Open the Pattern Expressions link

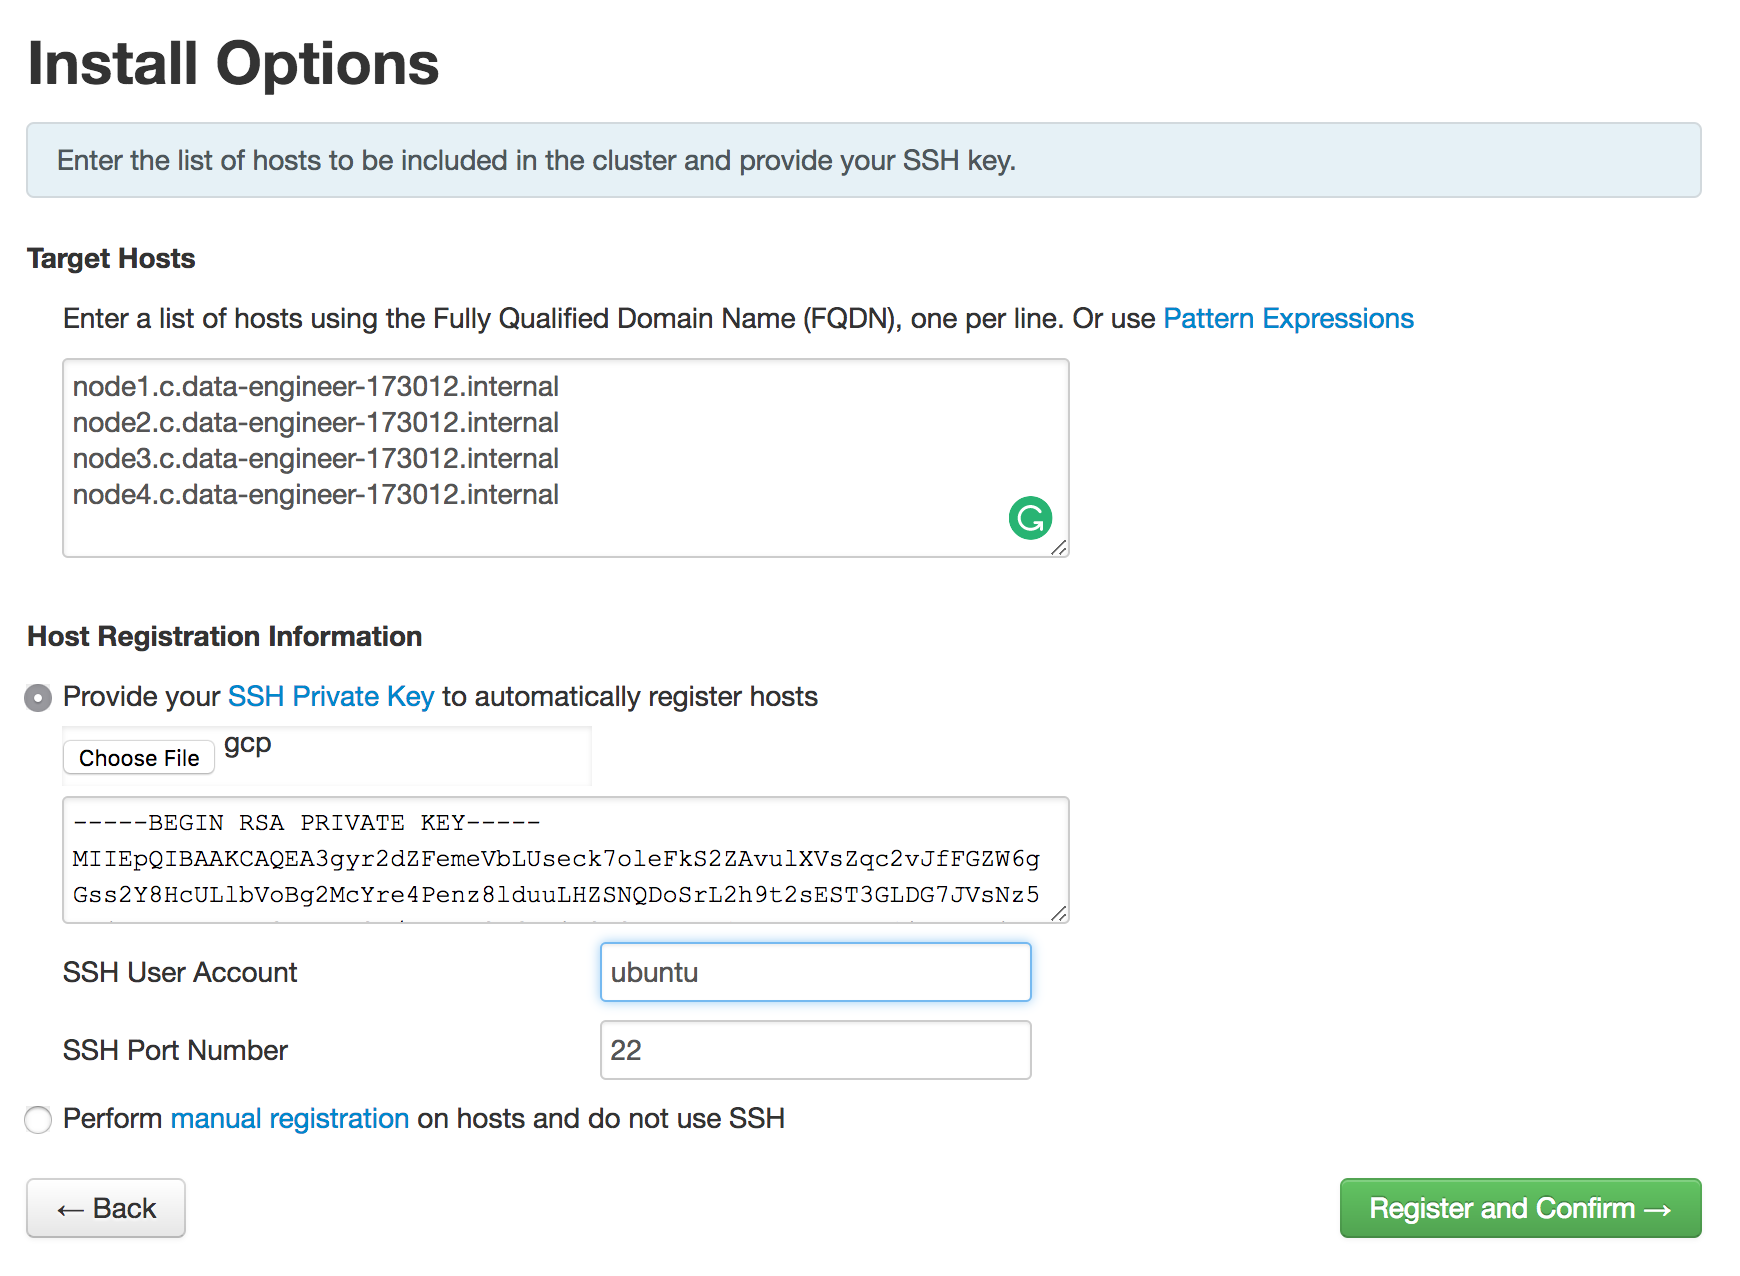click(1288, 318)
